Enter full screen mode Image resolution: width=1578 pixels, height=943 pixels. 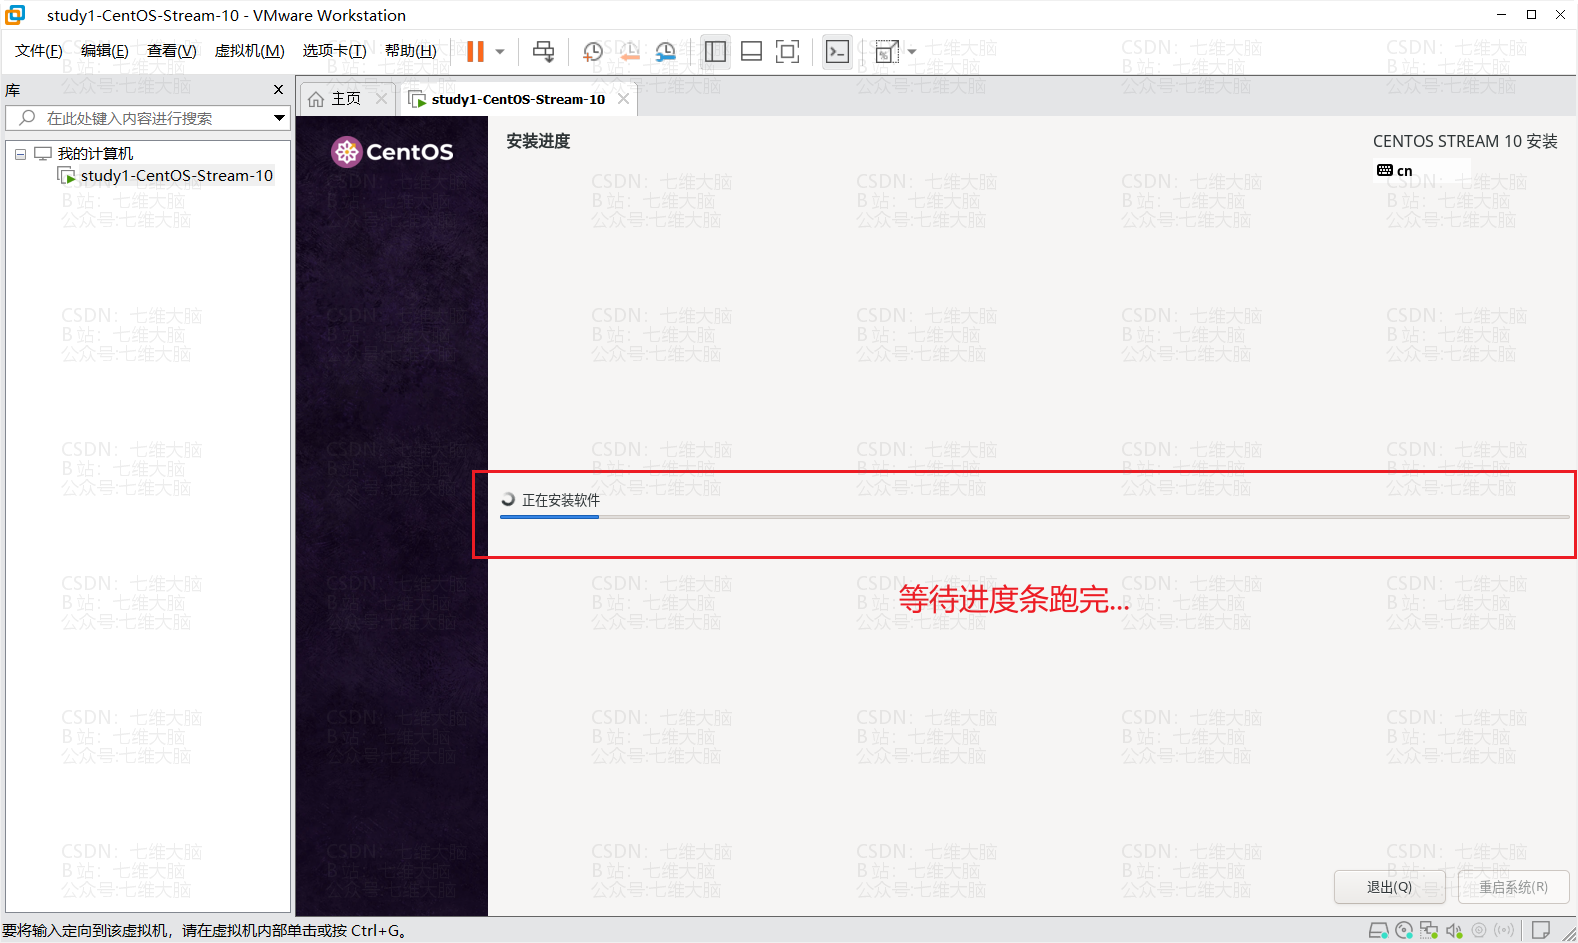[787, 51]
